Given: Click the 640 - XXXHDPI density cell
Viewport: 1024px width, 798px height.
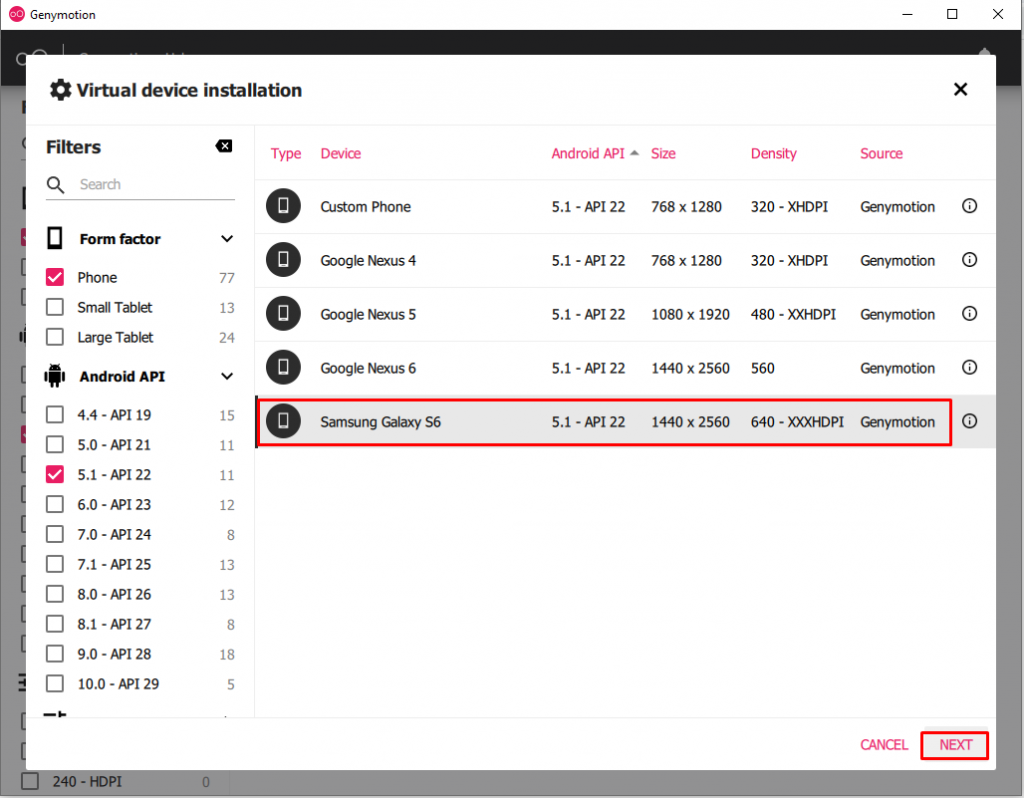Looking at the screenshot, I should (797, 422).
